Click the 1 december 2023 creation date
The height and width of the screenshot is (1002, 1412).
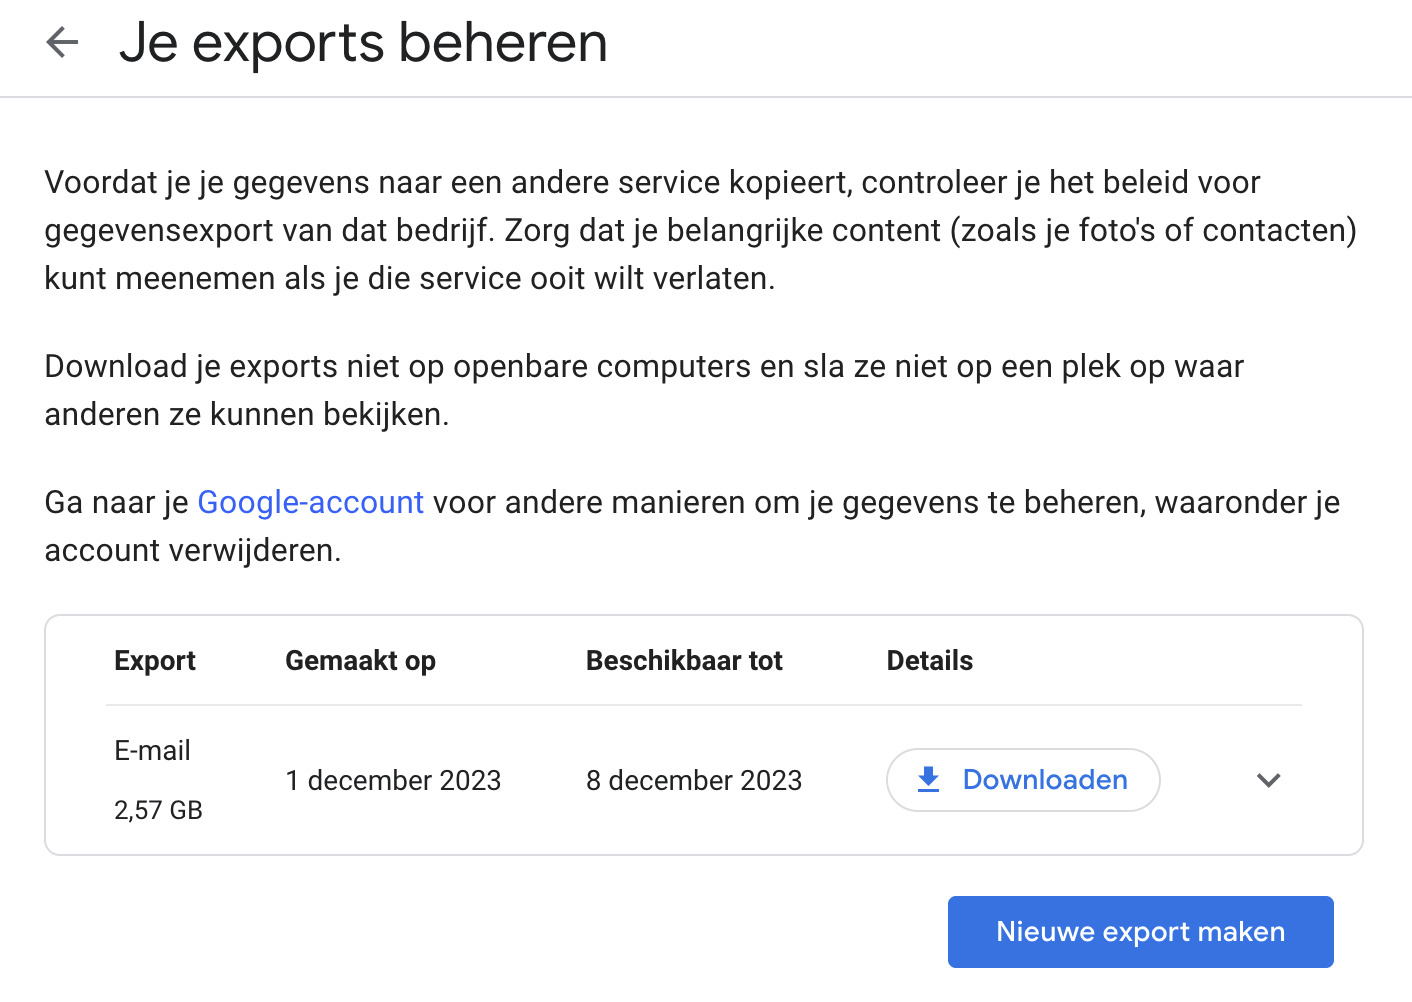click(x=393, y=781)
